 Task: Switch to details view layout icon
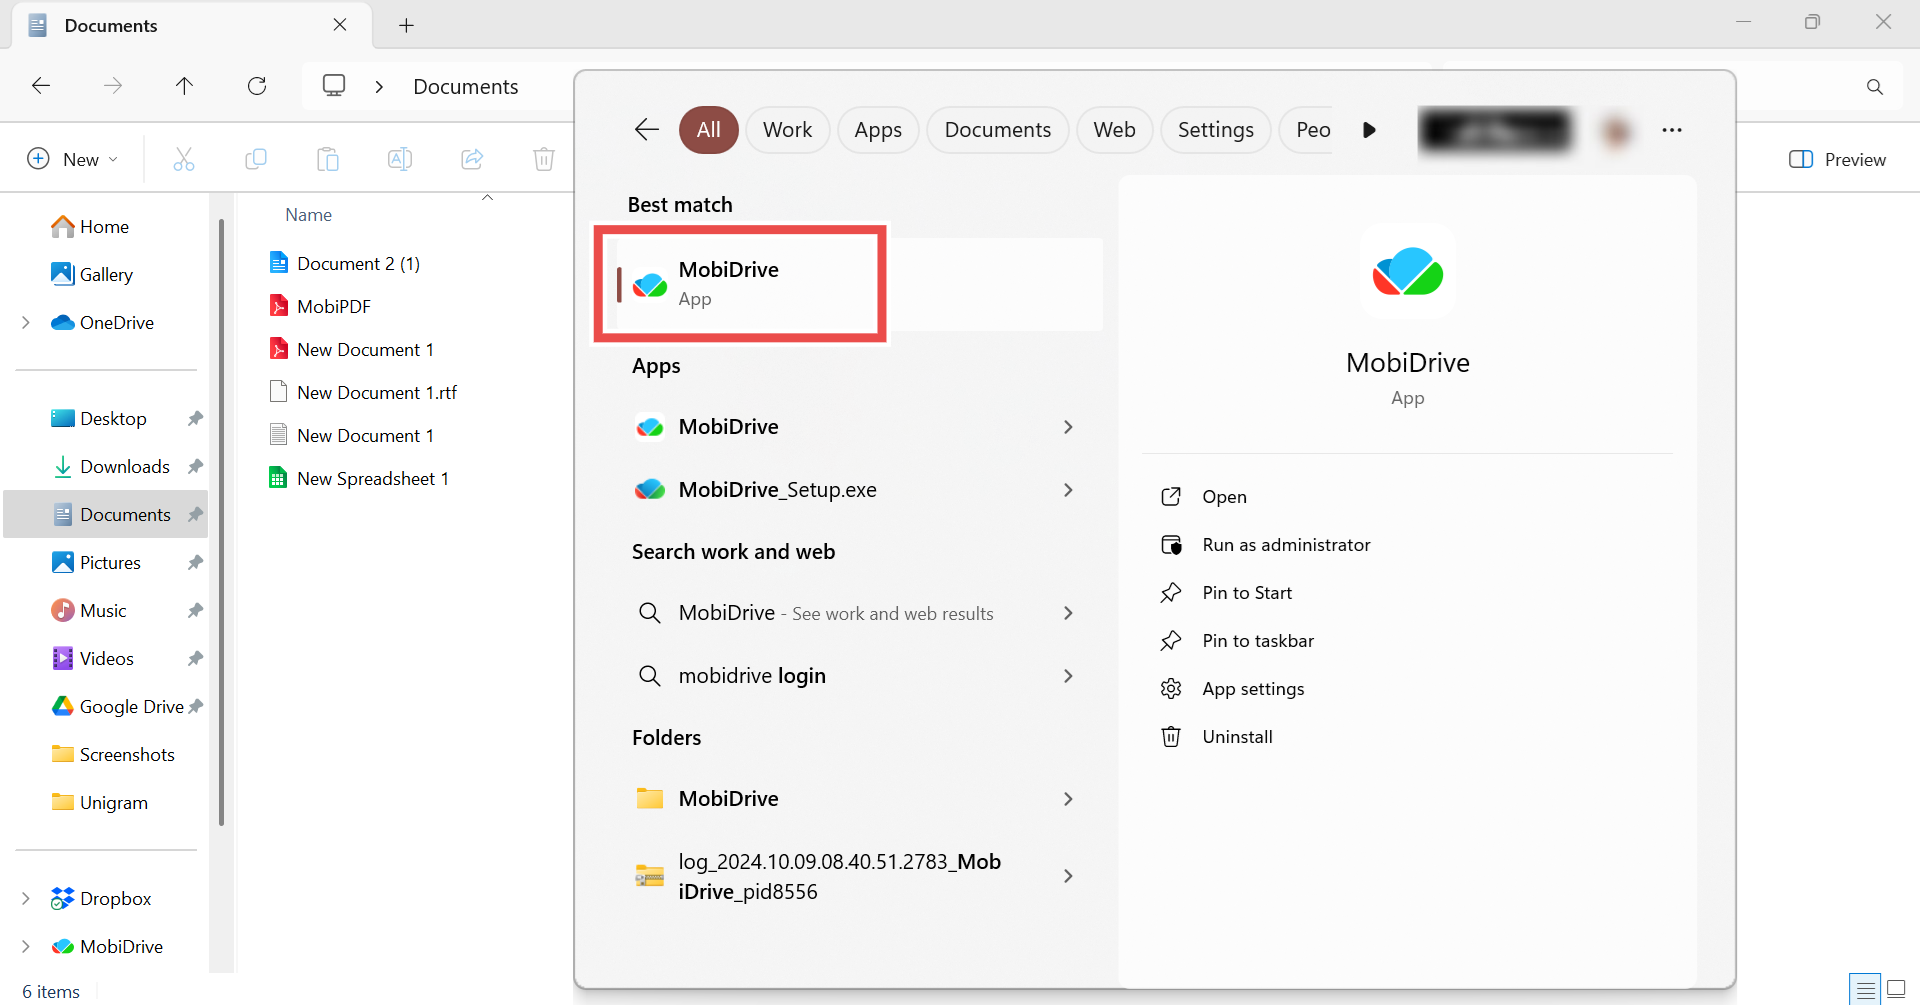tap(1865, 990)
